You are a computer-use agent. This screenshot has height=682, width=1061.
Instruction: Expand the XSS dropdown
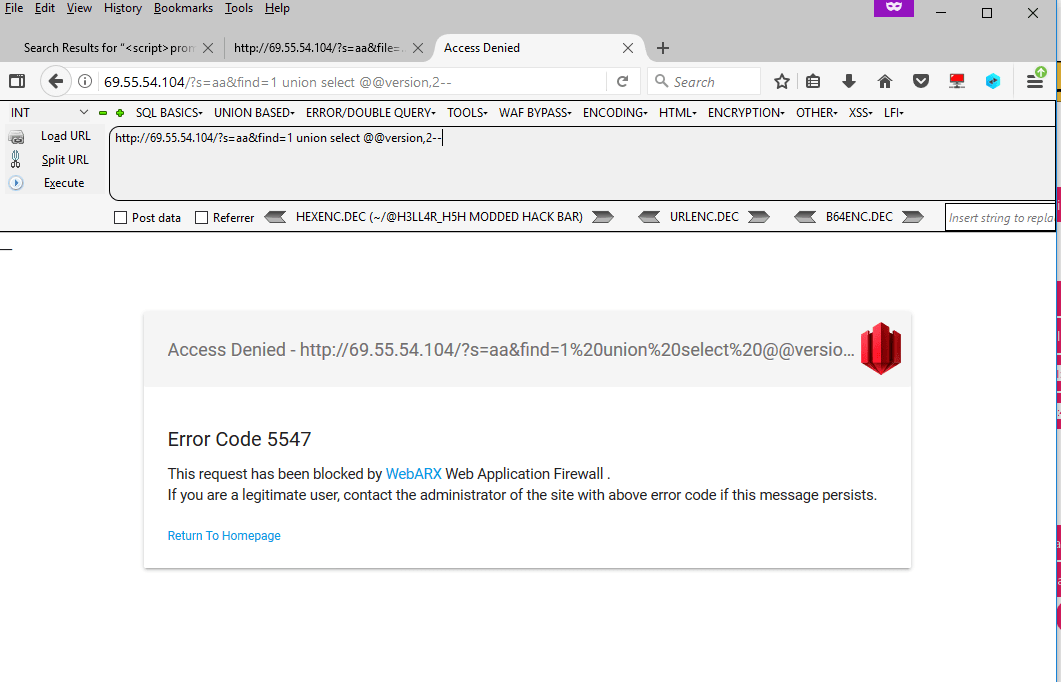coord(861,113)
